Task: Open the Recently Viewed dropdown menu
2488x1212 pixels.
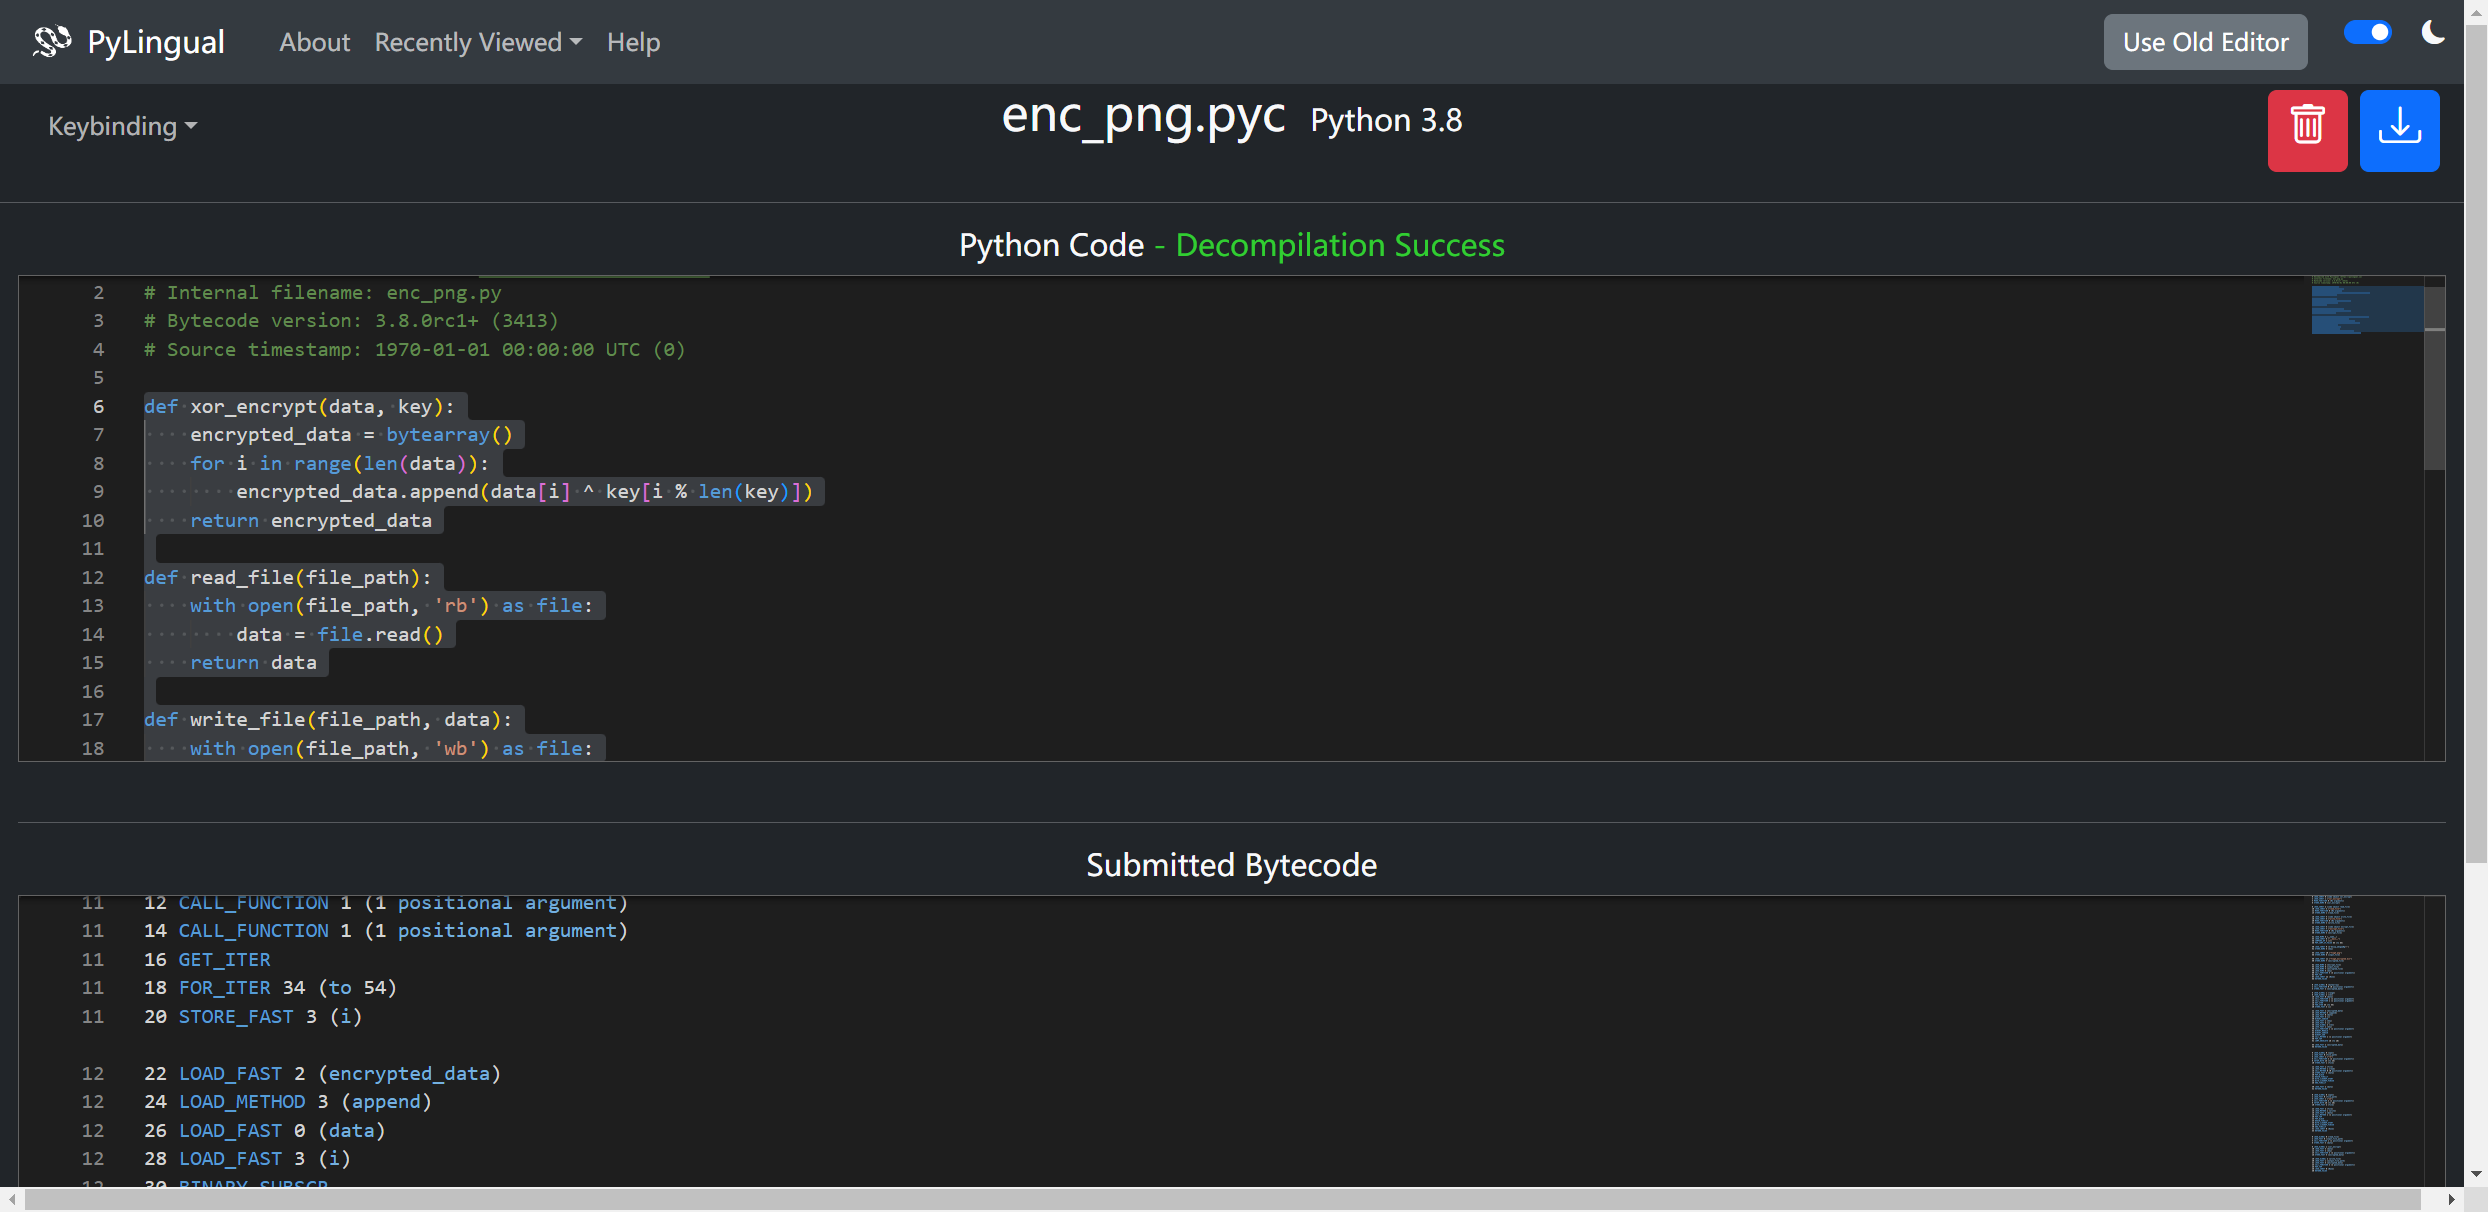Action: (477, 42)
